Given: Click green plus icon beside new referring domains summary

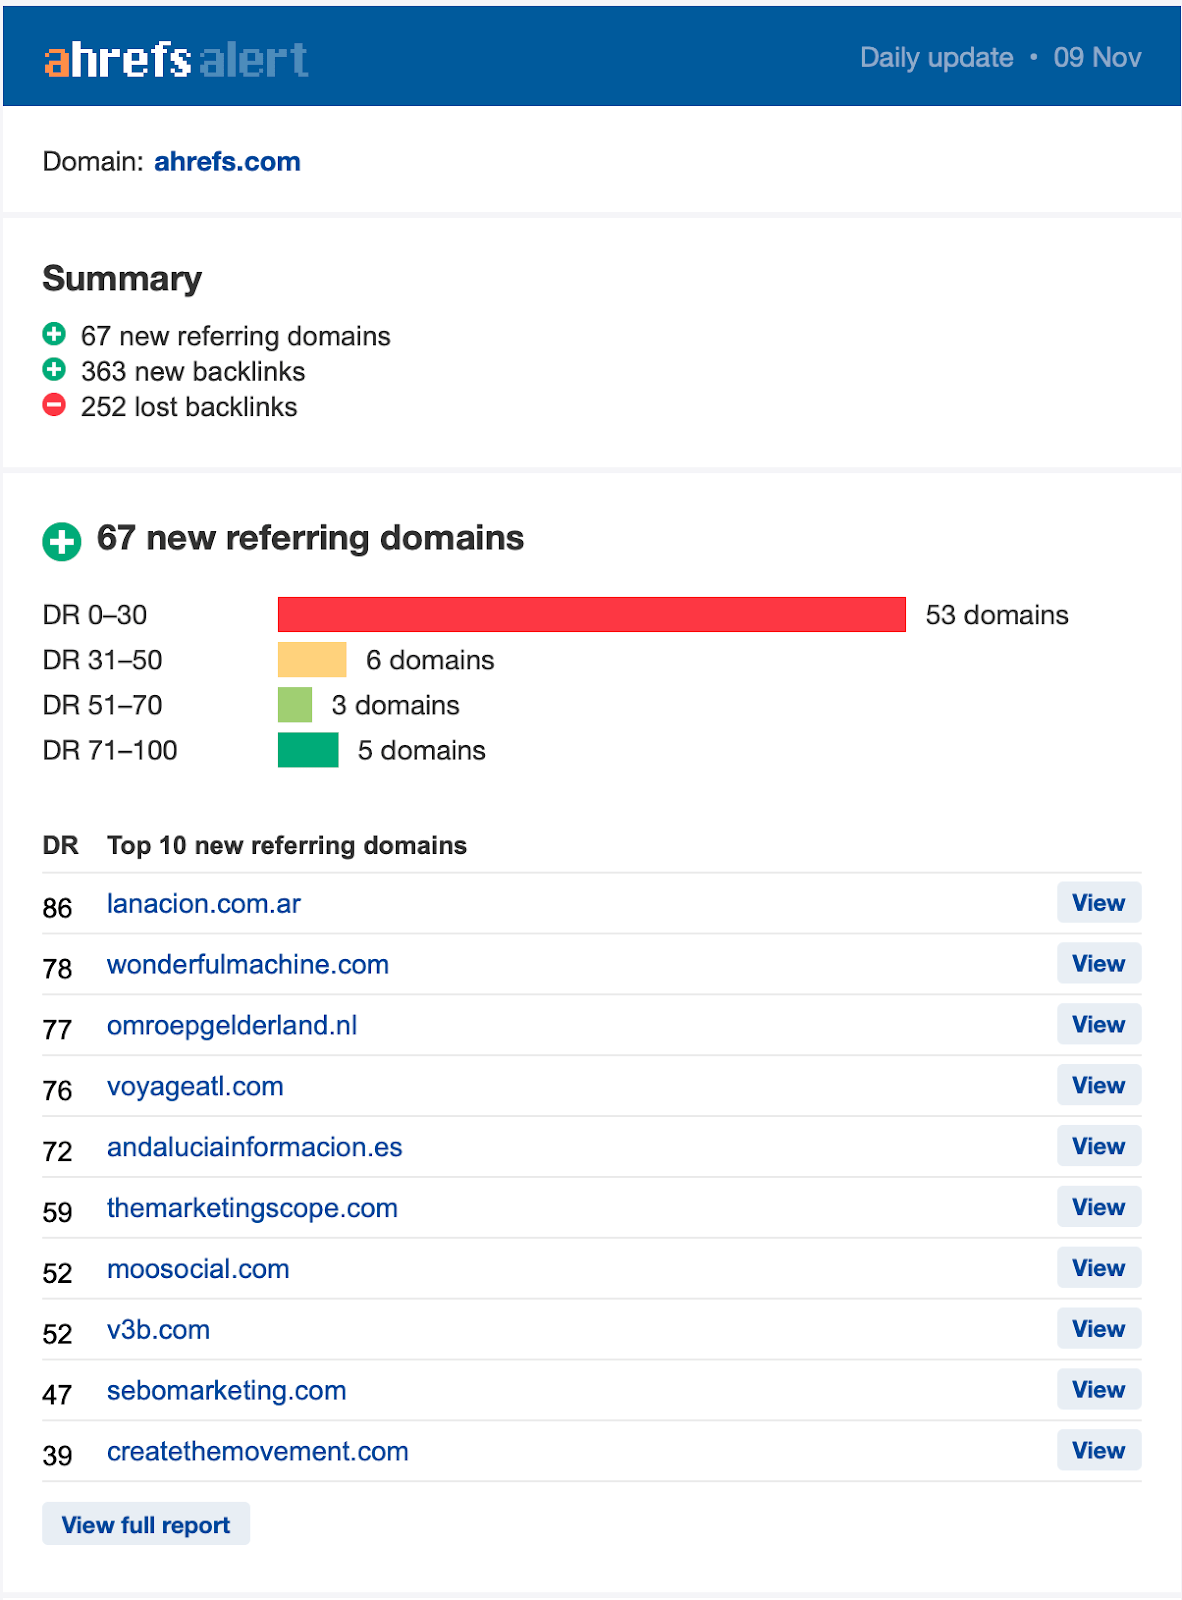Looking at the screenshot, I should 54,334.
